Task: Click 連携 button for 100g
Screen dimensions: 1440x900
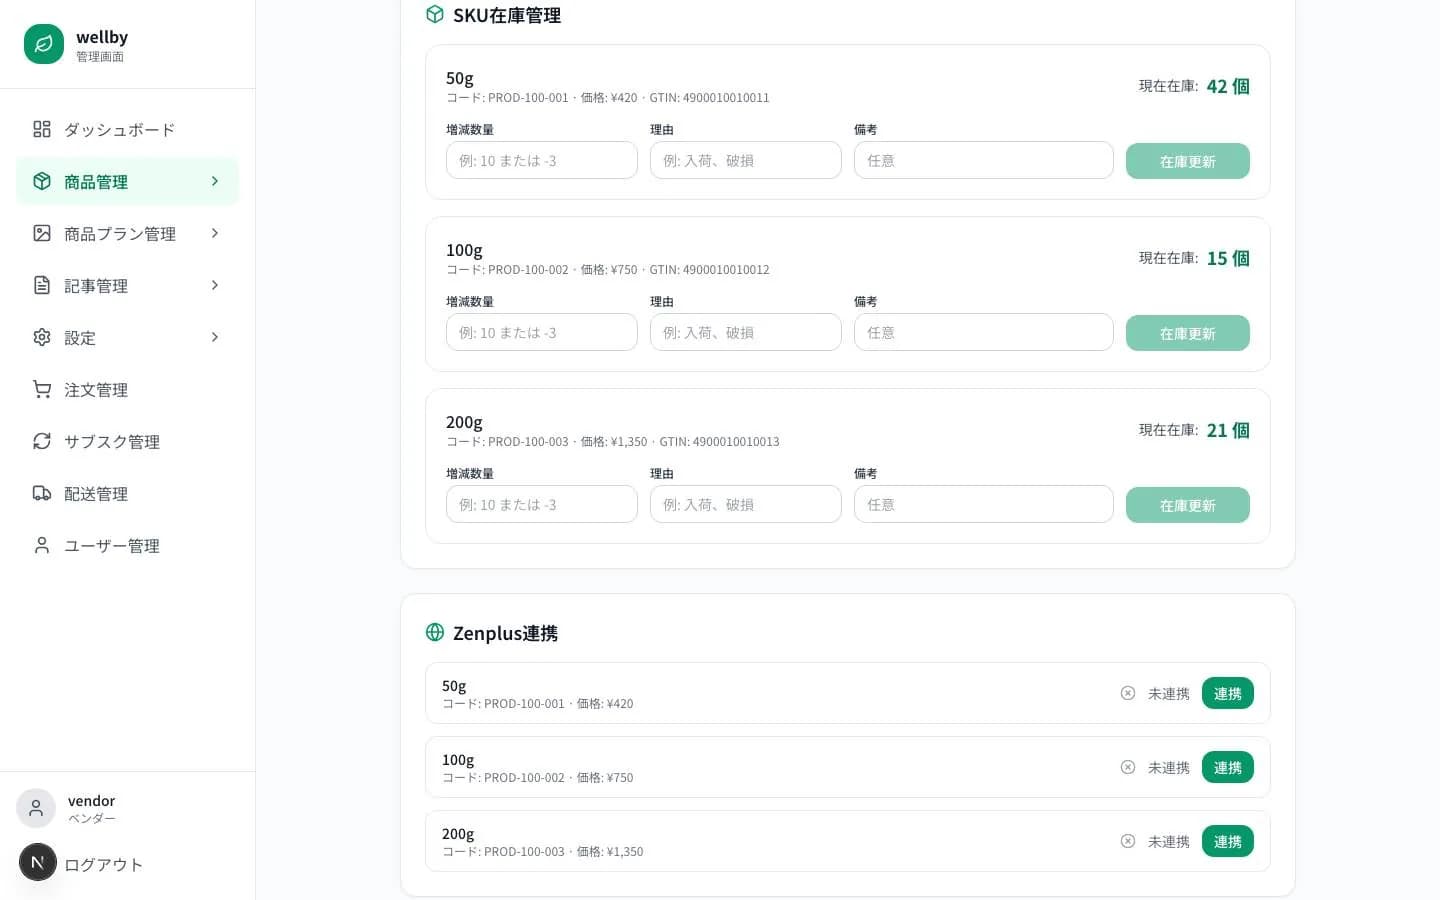Action: tap(1228, 767)
